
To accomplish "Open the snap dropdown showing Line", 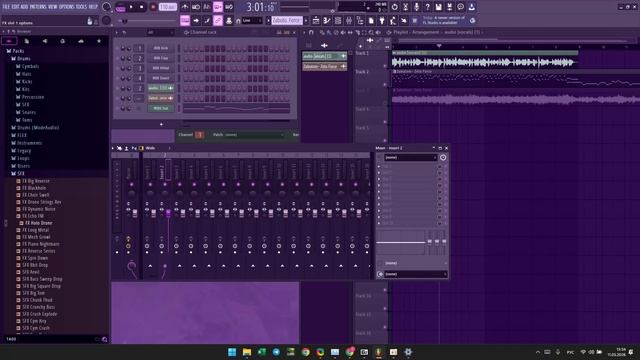I will pyautogui.click(x=252, y=20).
